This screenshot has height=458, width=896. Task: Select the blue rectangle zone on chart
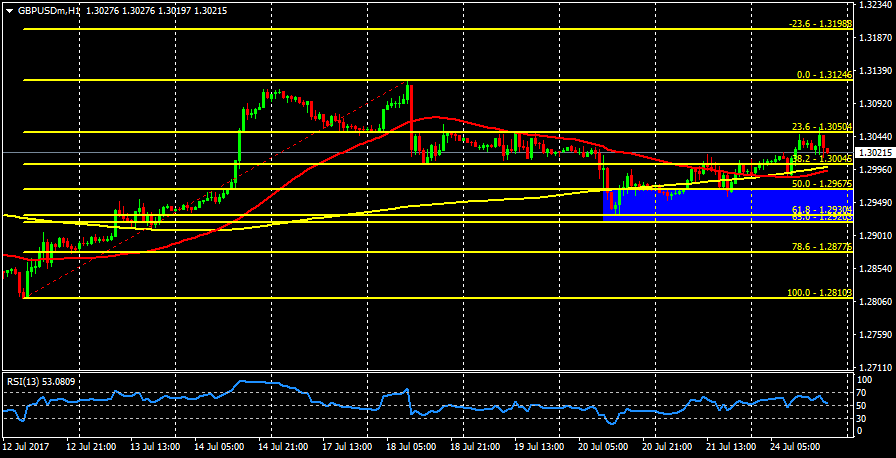[x=728, y=201]
